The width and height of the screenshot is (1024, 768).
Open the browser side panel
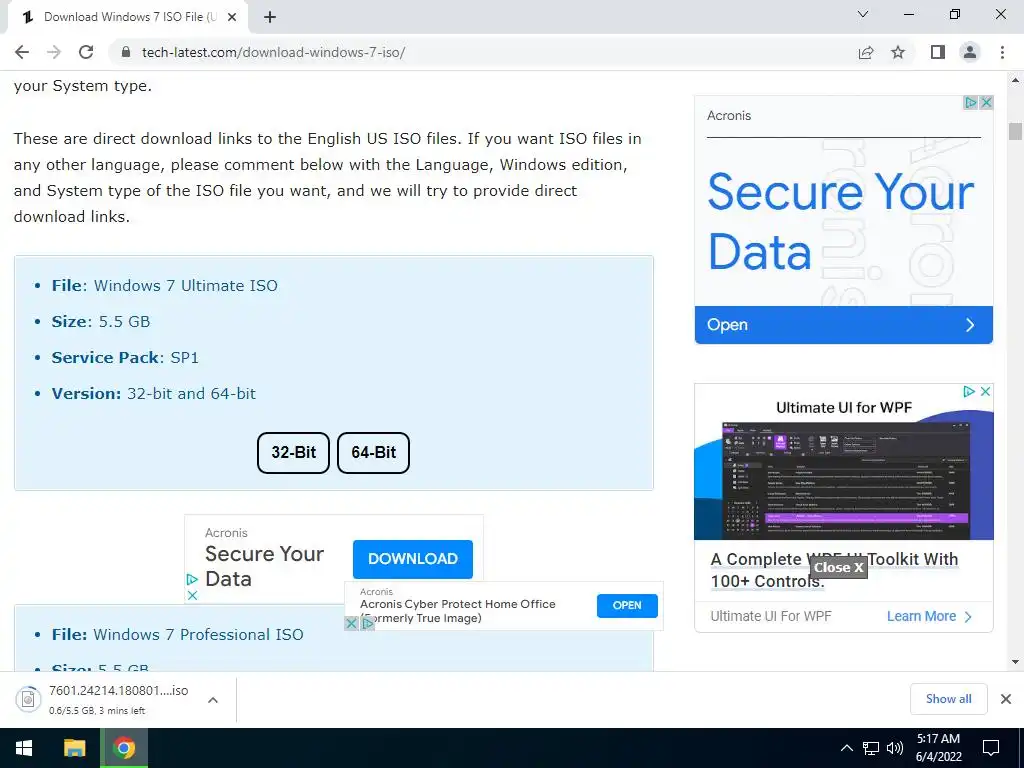click(938, 52)
